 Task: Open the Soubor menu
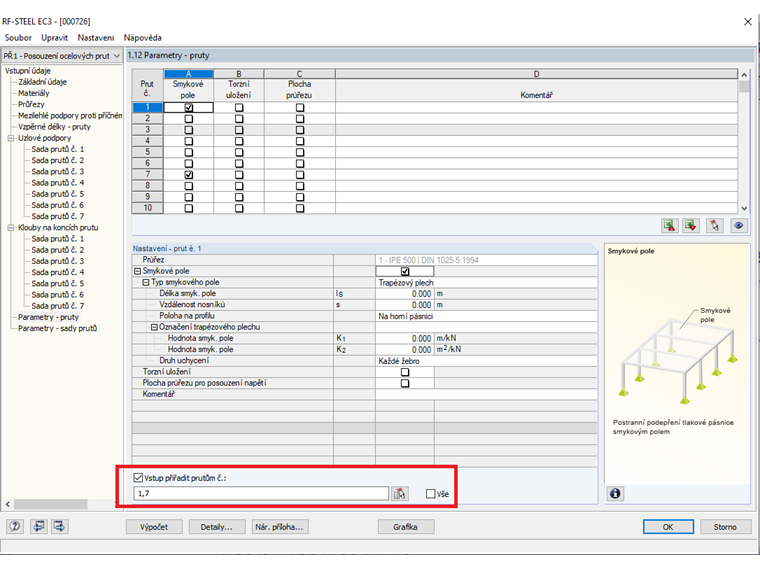point(18,38)
